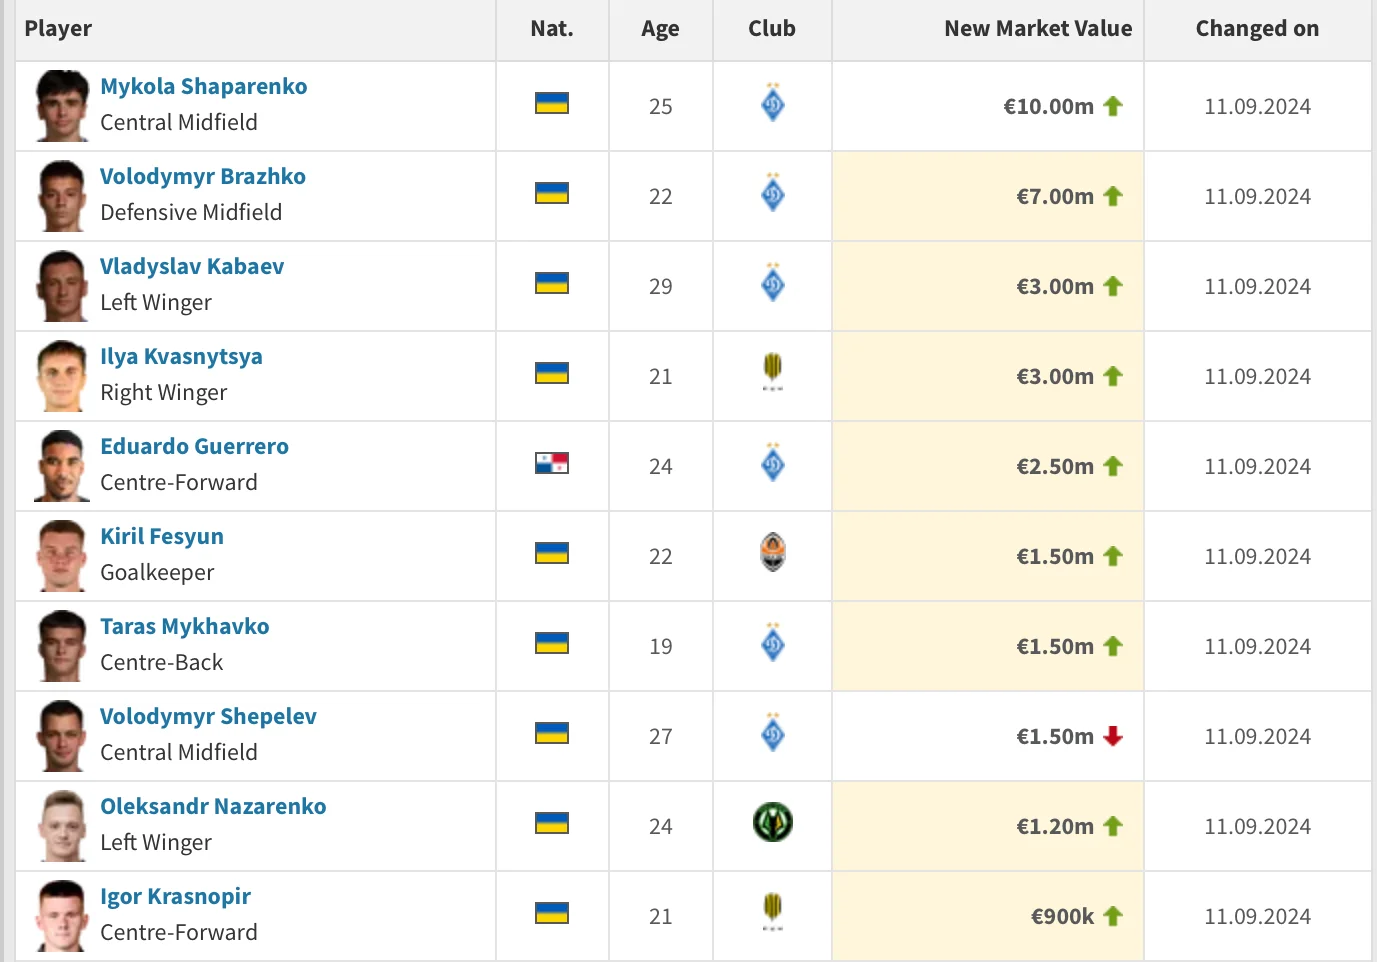1377x962 pixels.
Task: Open Vladyslav Kabaev's player profile link
Action: 192,267
